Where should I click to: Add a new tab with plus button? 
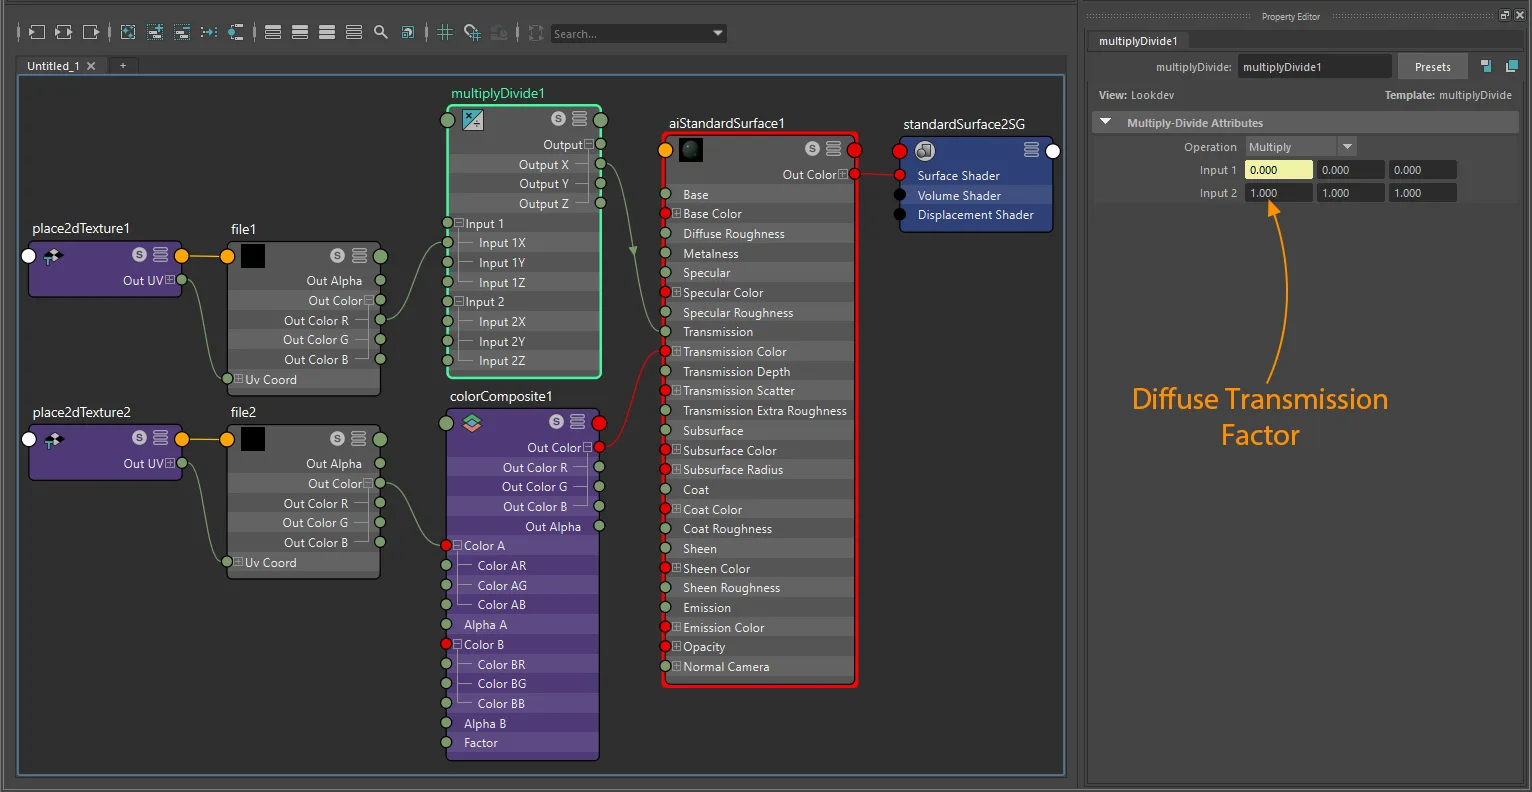tap(123, 66)
